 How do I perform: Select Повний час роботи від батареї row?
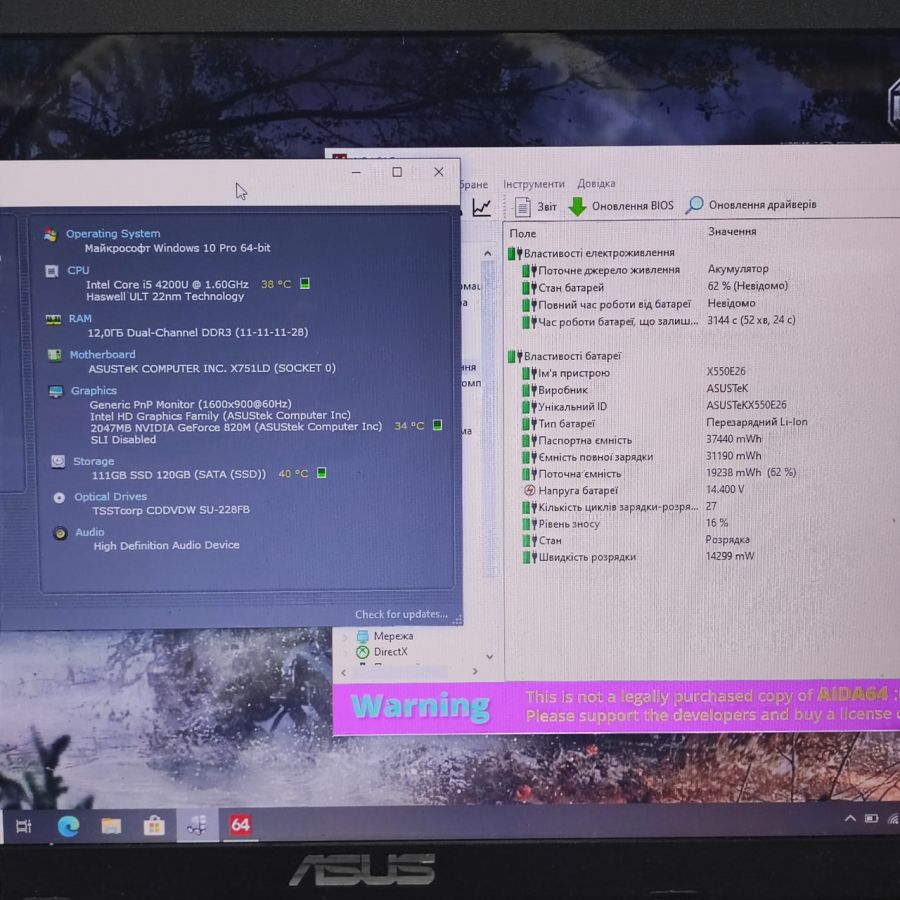(639, 304)
